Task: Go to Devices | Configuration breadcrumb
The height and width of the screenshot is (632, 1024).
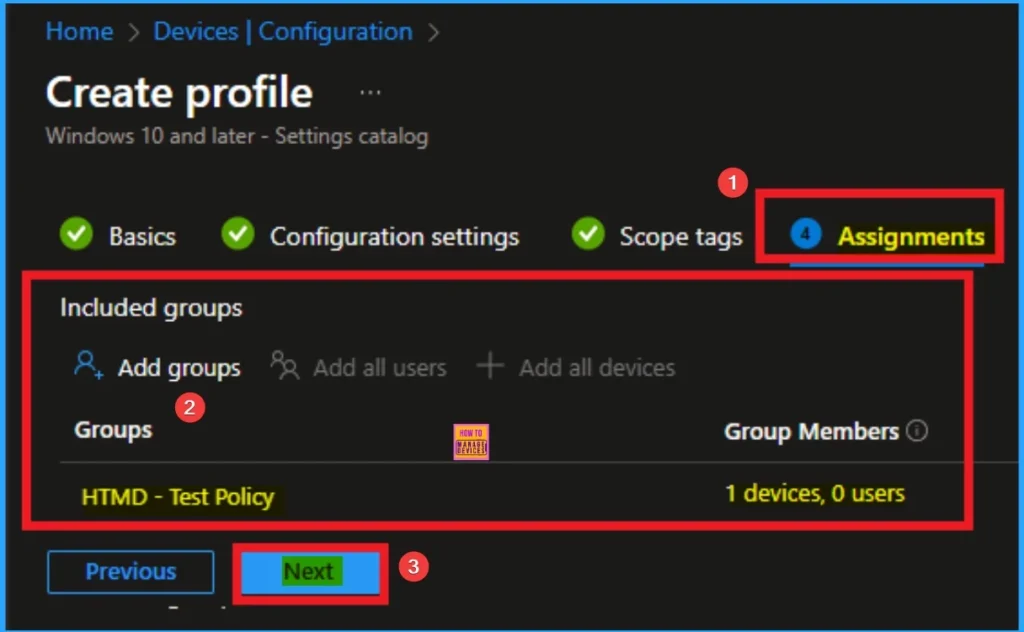Action: 282,31
